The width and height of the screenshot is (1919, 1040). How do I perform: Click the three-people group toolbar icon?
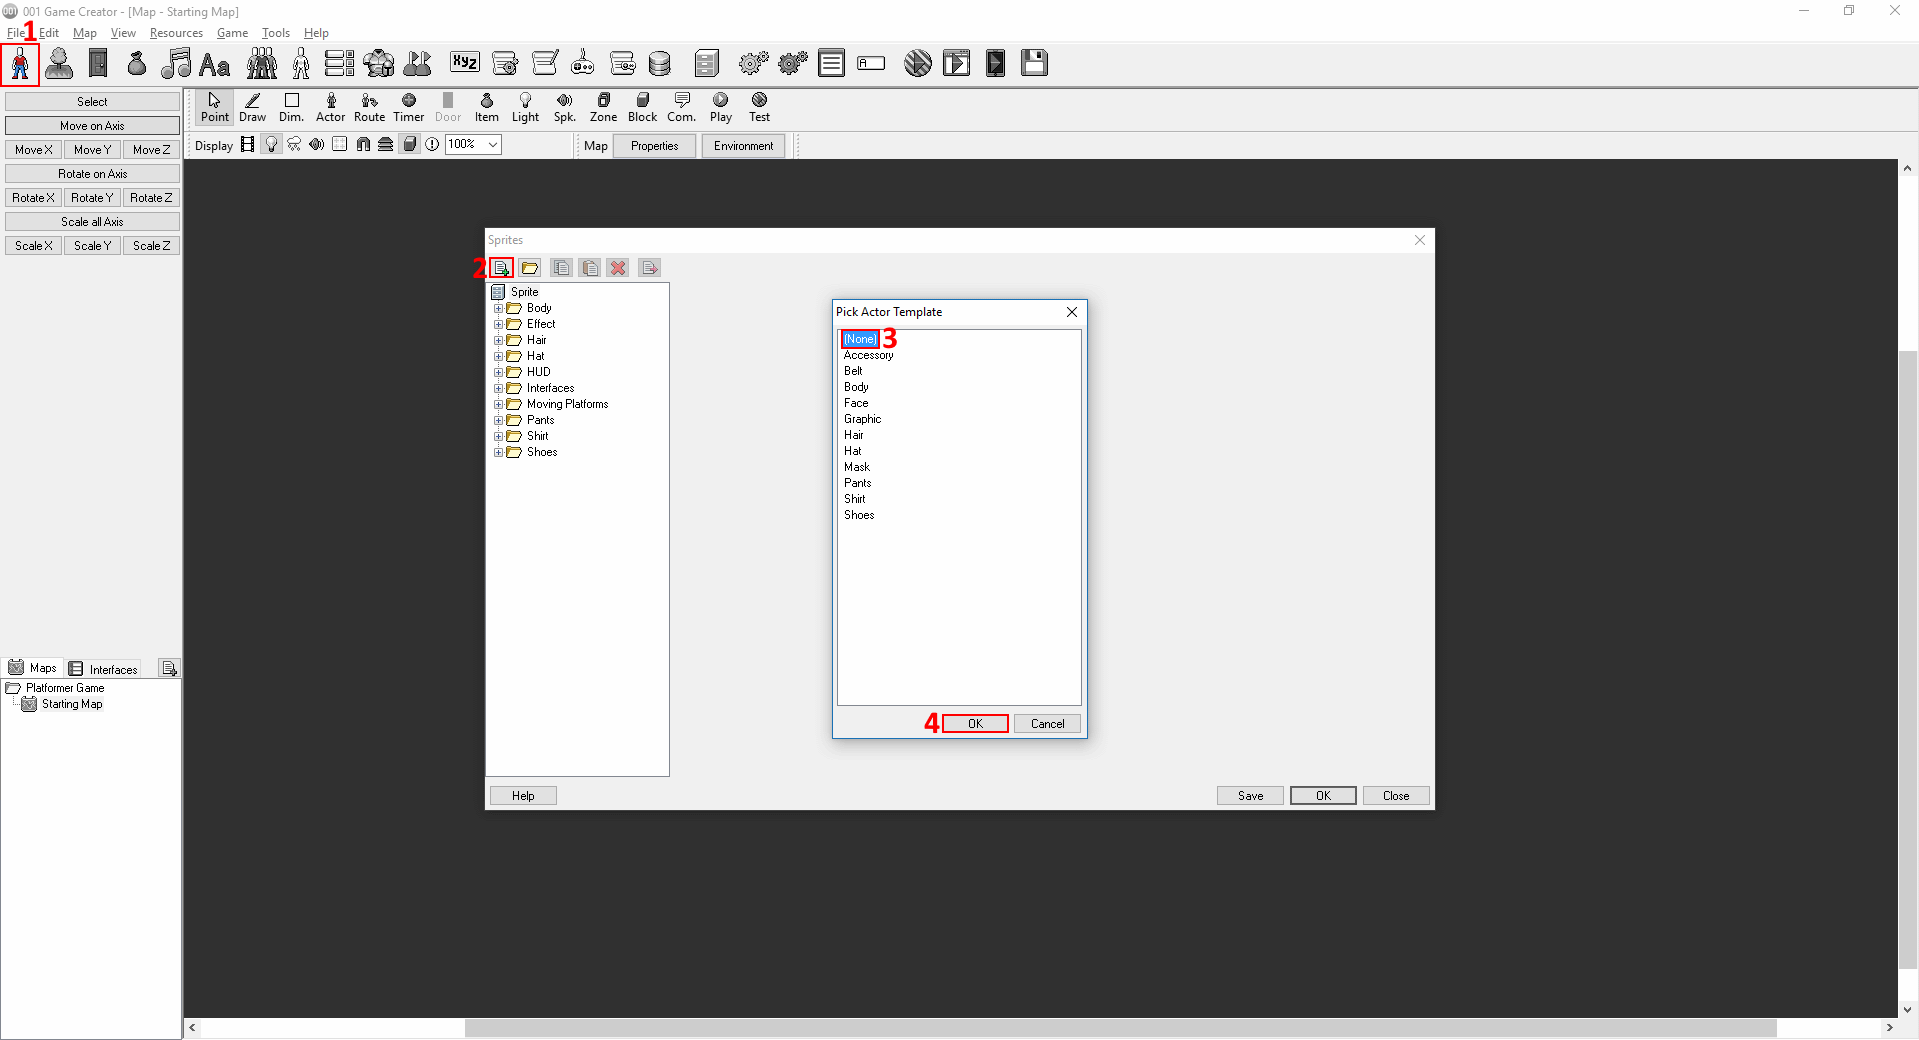262,64
